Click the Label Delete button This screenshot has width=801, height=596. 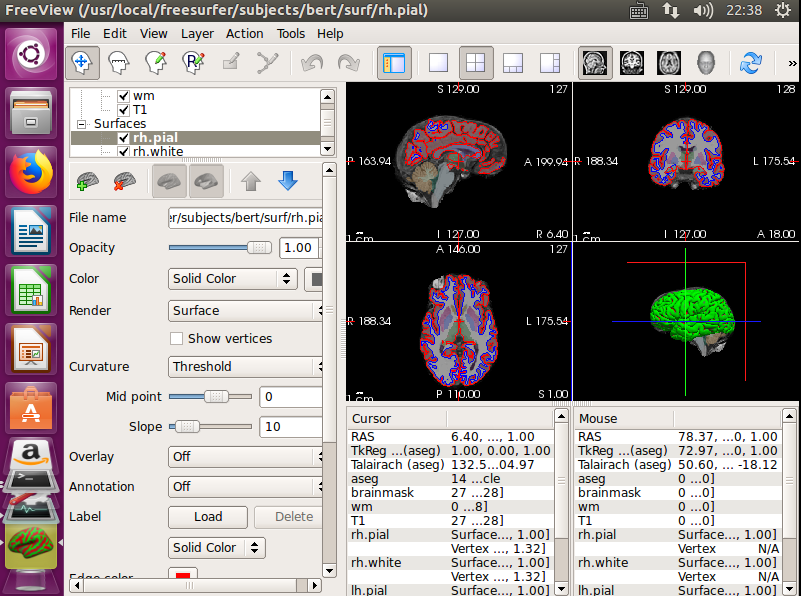click(289, 517)
